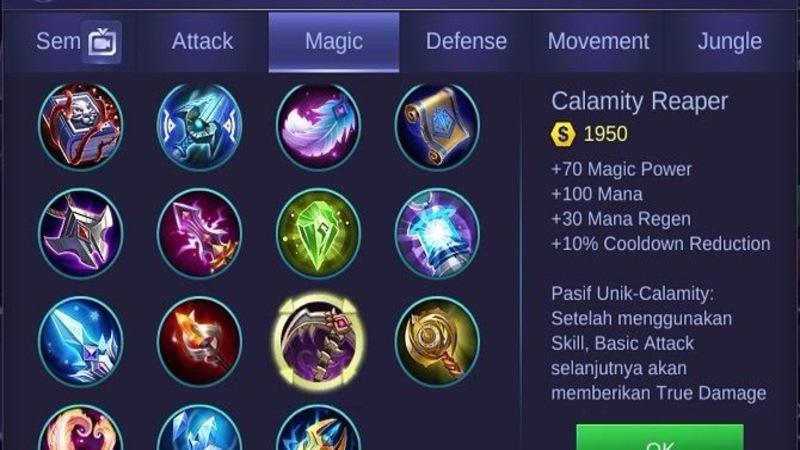
Task: Open the Attack items tab
Action: tap(203, 41)
